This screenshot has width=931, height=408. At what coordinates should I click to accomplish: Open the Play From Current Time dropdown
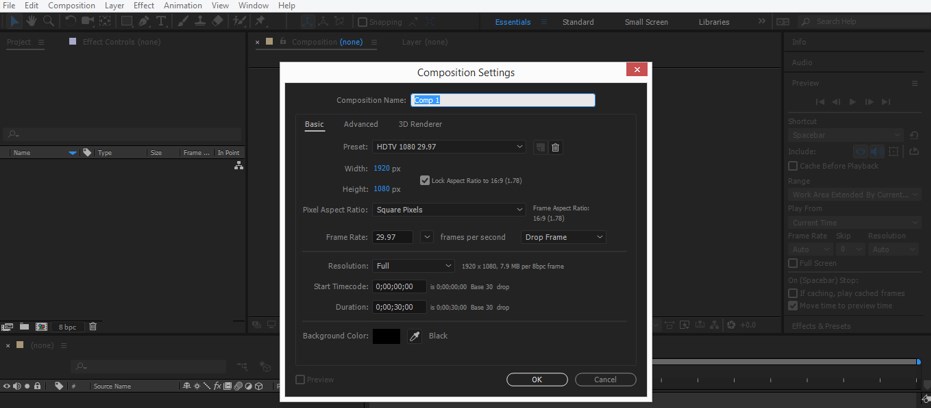[854, 223]
